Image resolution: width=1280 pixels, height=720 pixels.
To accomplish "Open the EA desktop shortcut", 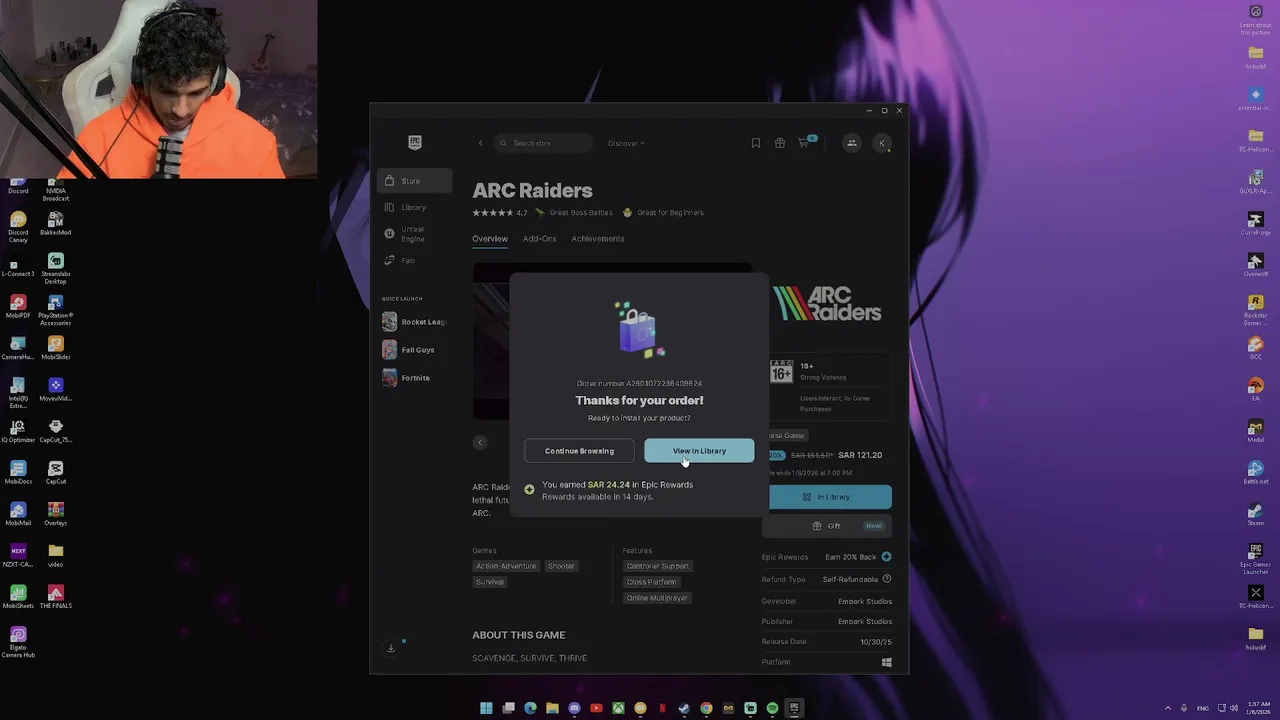I will pos(1256,389).
